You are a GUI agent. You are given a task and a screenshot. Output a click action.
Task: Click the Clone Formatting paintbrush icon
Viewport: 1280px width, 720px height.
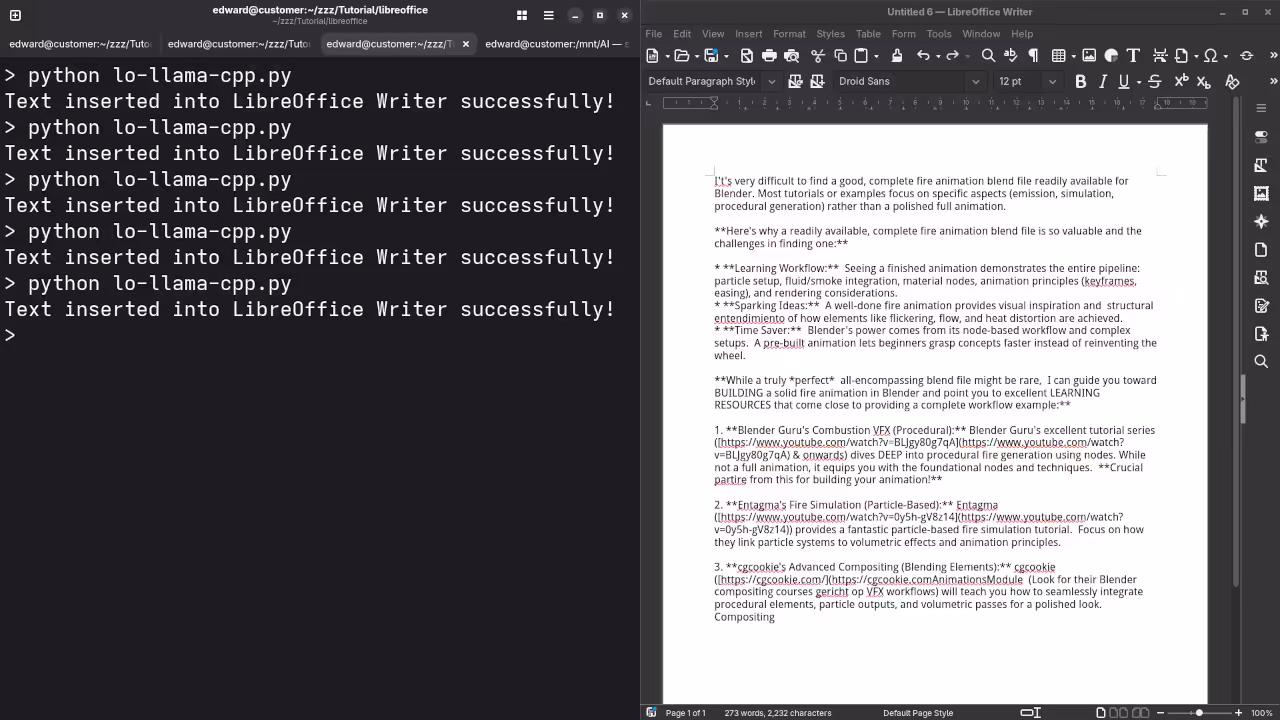click(x=898, y=56)
